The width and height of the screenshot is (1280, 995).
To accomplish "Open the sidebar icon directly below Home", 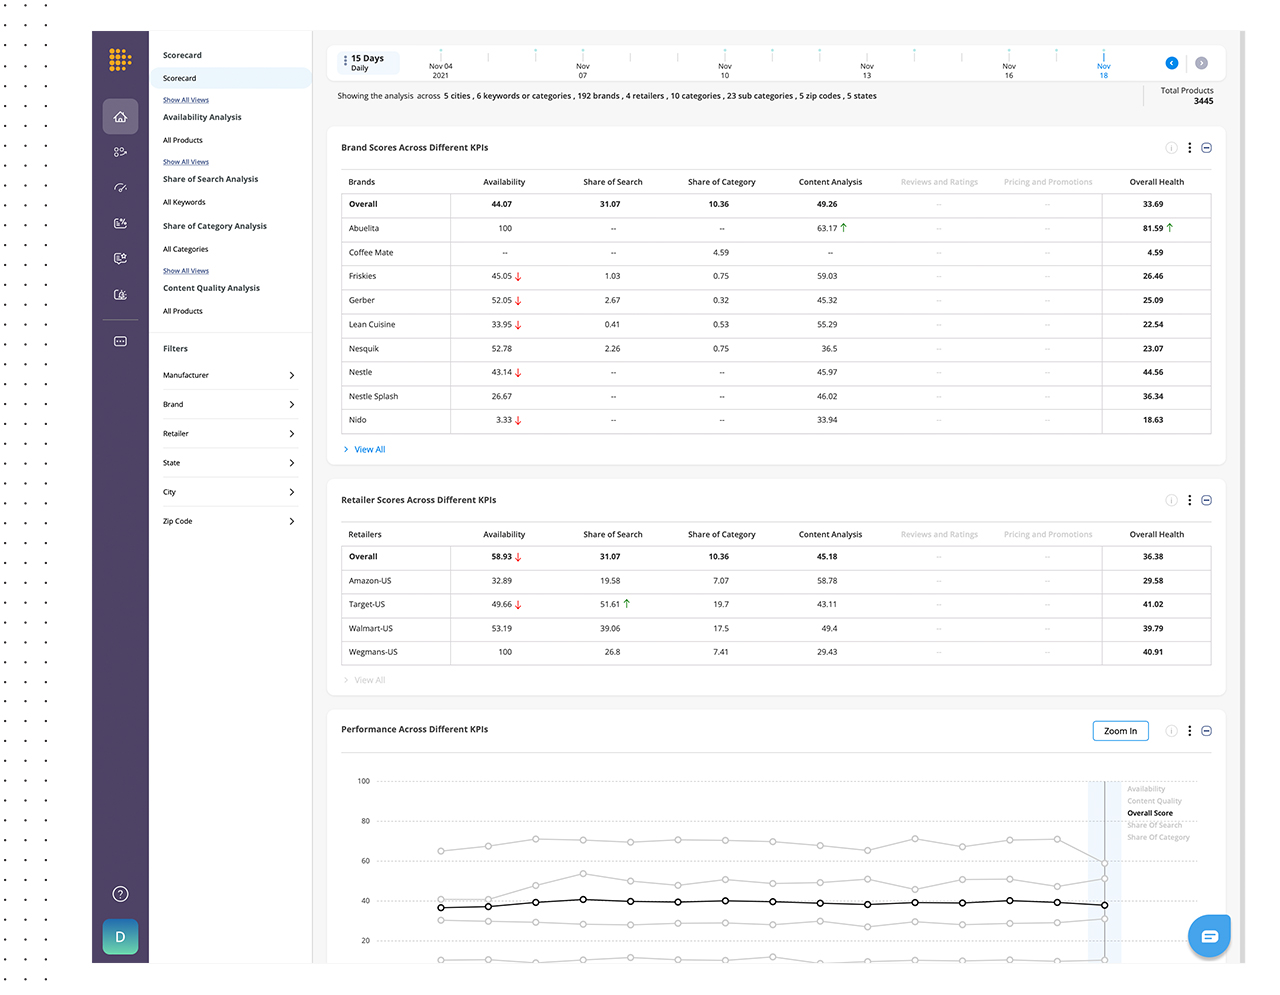I will click(120, 152).
